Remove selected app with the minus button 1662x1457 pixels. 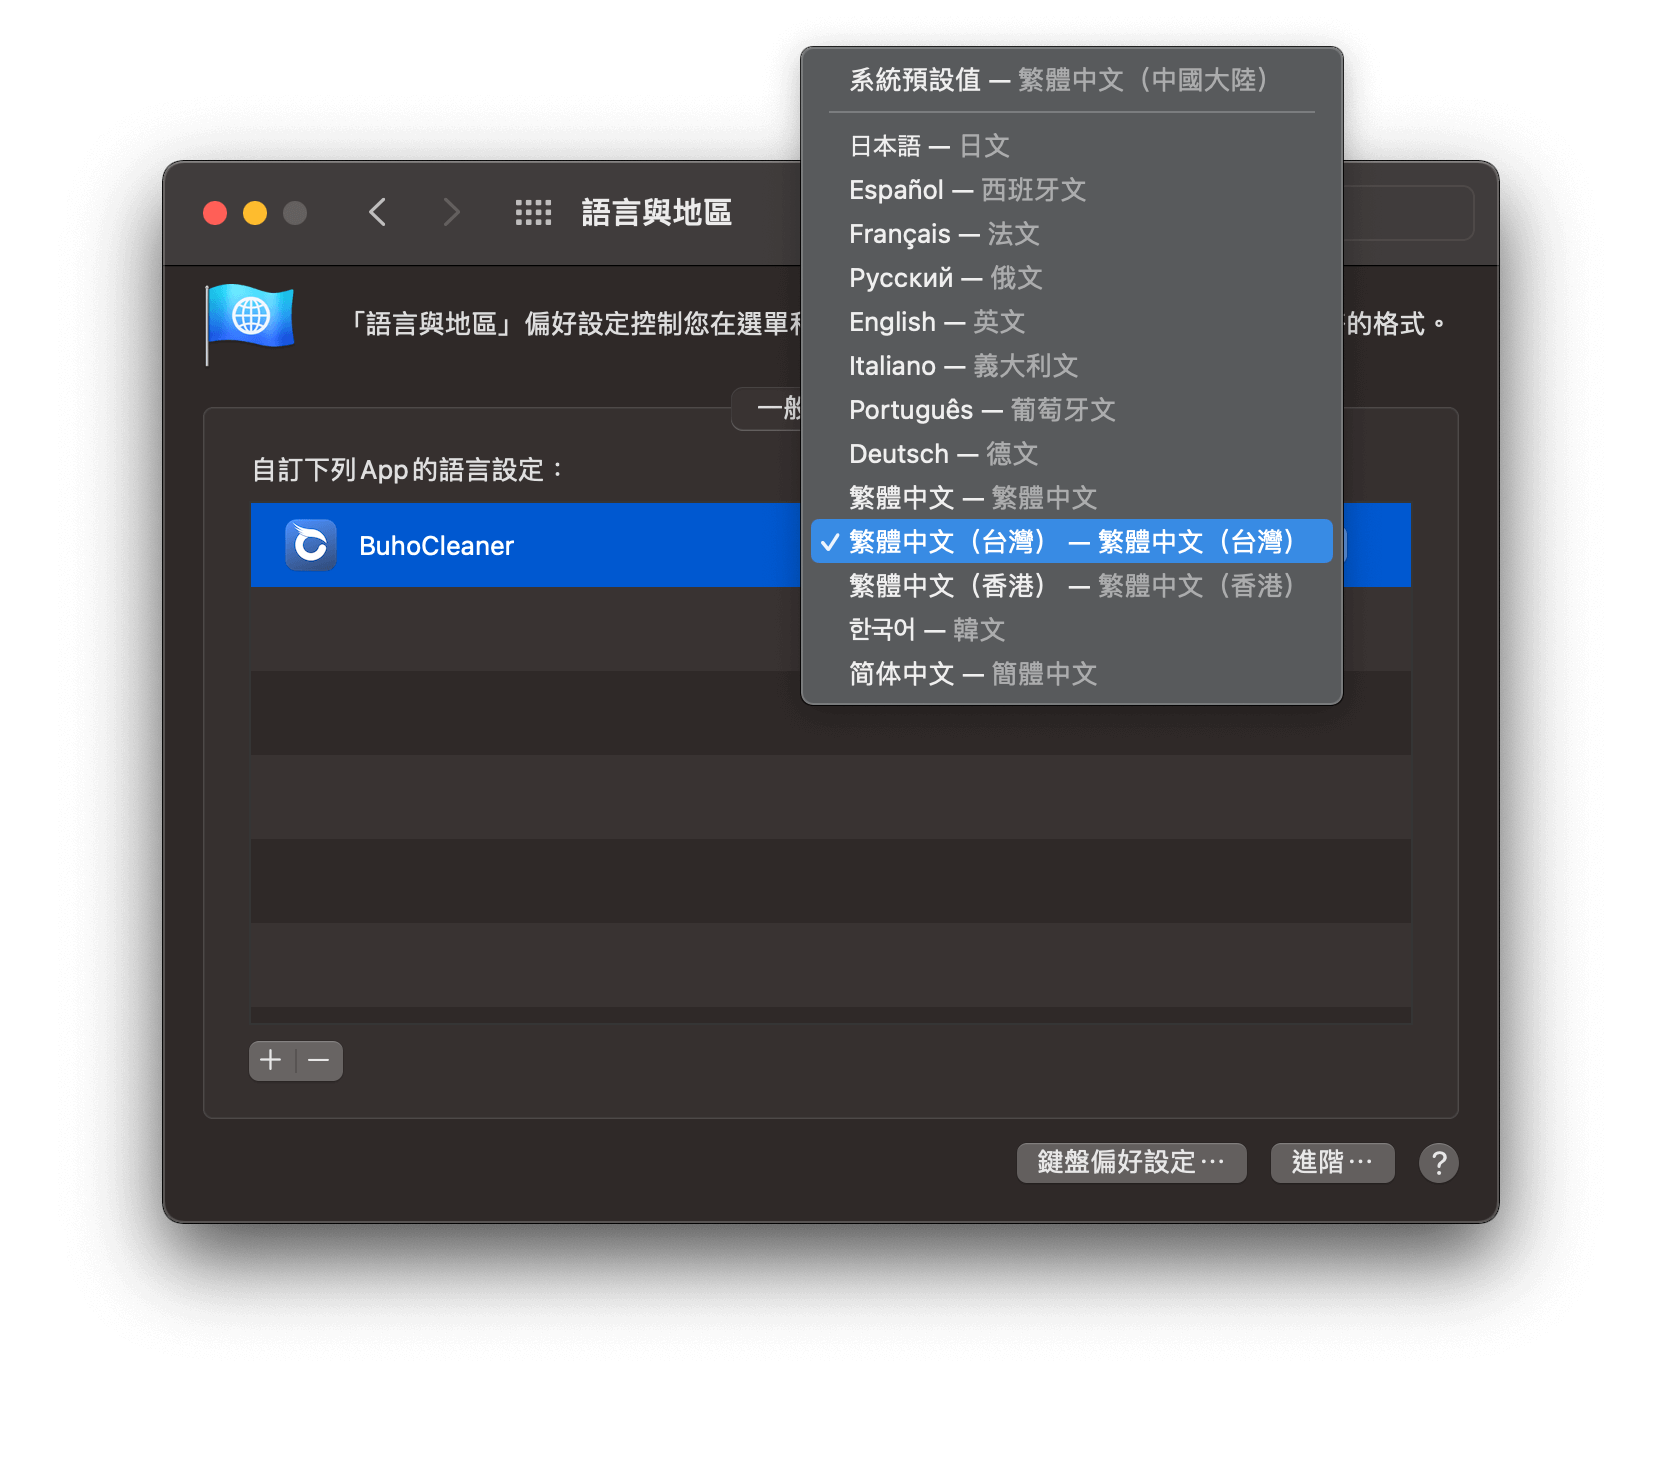pos(319,1060)
